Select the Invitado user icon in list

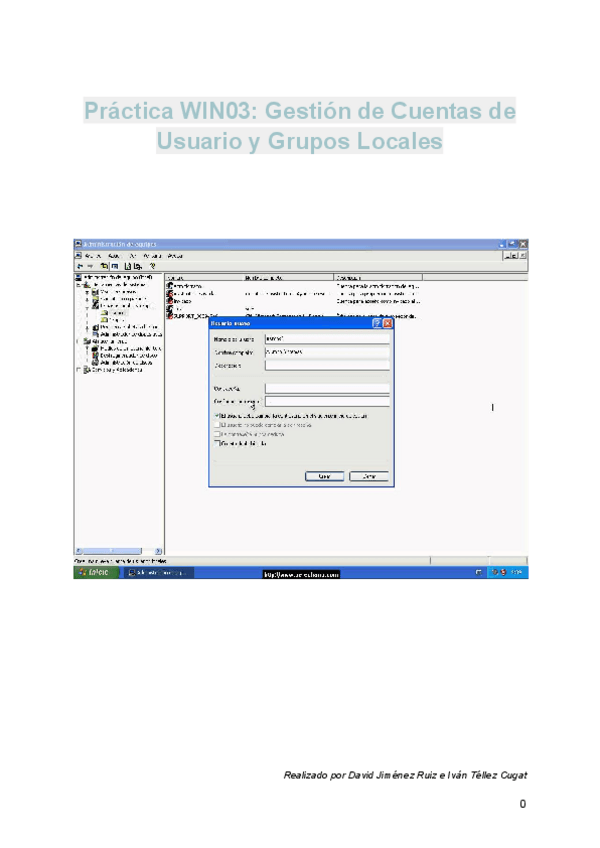tap(169, 301)
